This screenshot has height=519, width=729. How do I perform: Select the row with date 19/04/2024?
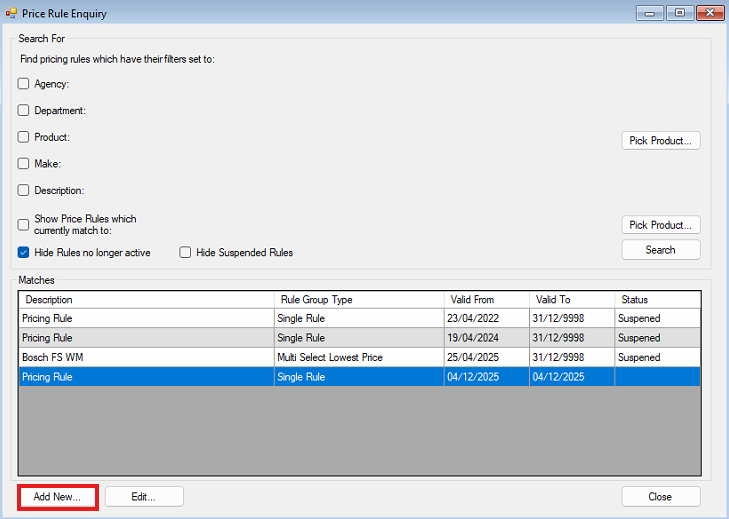pyautogui.click(x=359, y=338)
